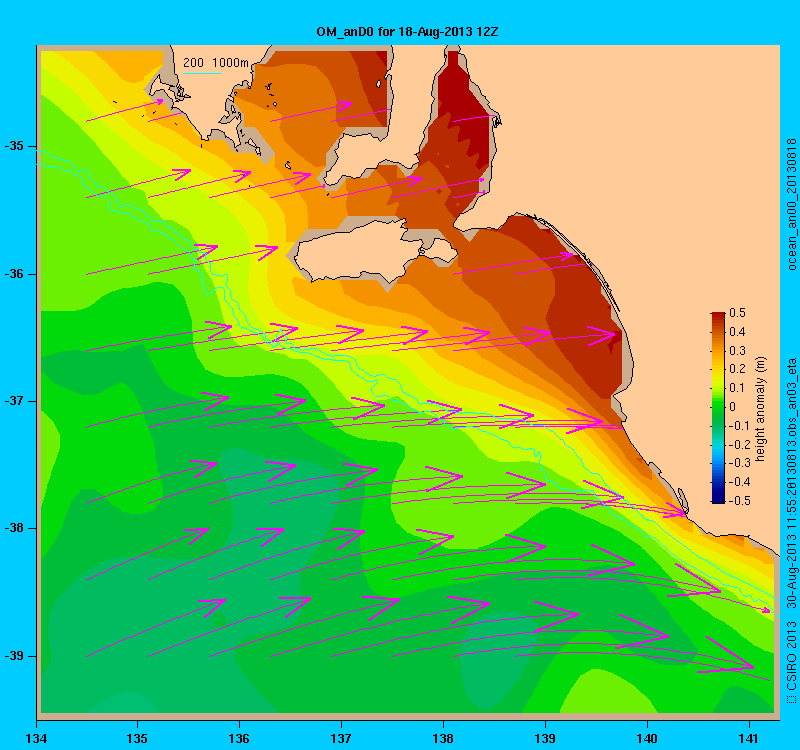Click the cyan contour legend line sample
This screenshot has height=750, width=800.
pyautogui.click(x=202, y=73)
